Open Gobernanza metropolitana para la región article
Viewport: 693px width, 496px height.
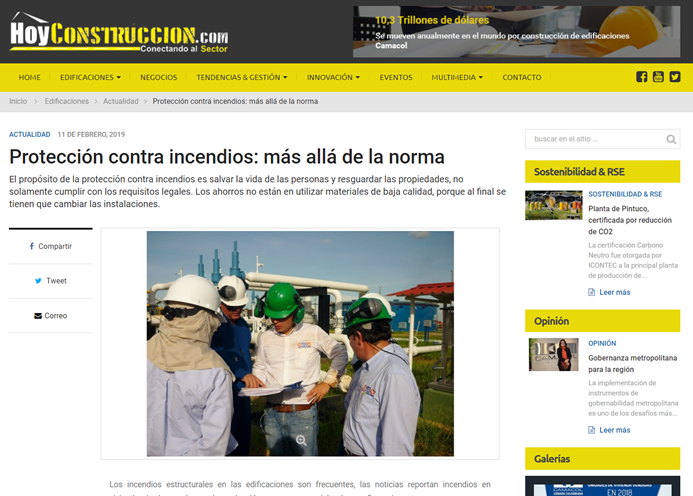click(x=632, y=363)
